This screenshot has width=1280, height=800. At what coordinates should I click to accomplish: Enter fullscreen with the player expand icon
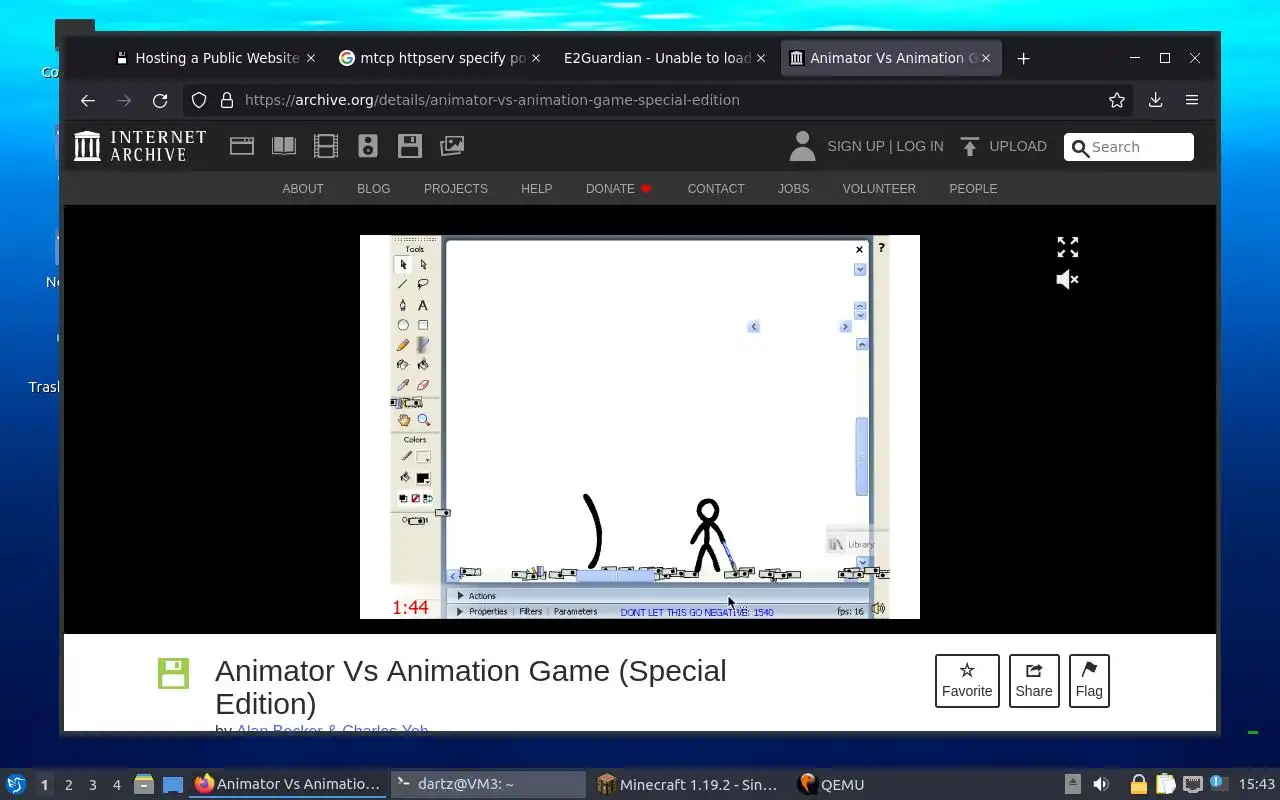(1068, 247)
